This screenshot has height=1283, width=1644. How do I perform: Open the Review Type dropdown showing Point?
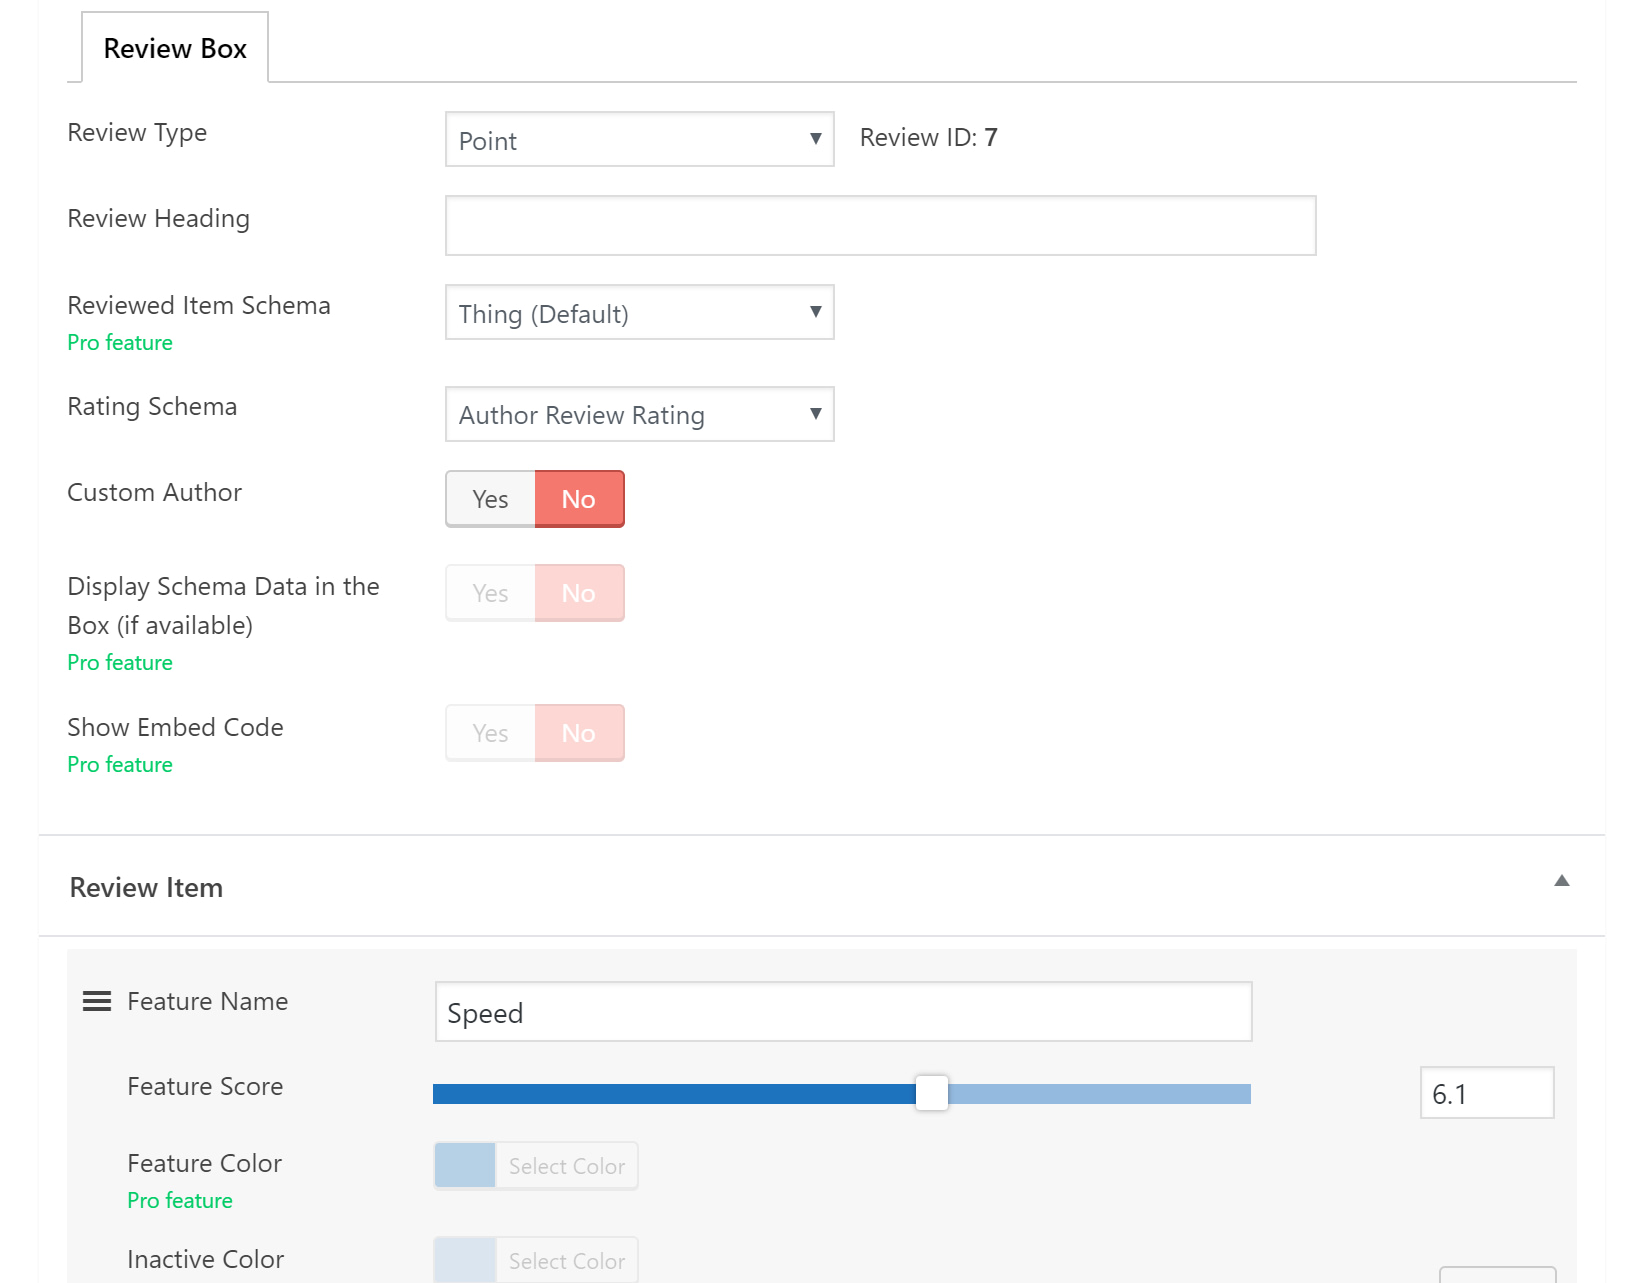tap(639, 139)
